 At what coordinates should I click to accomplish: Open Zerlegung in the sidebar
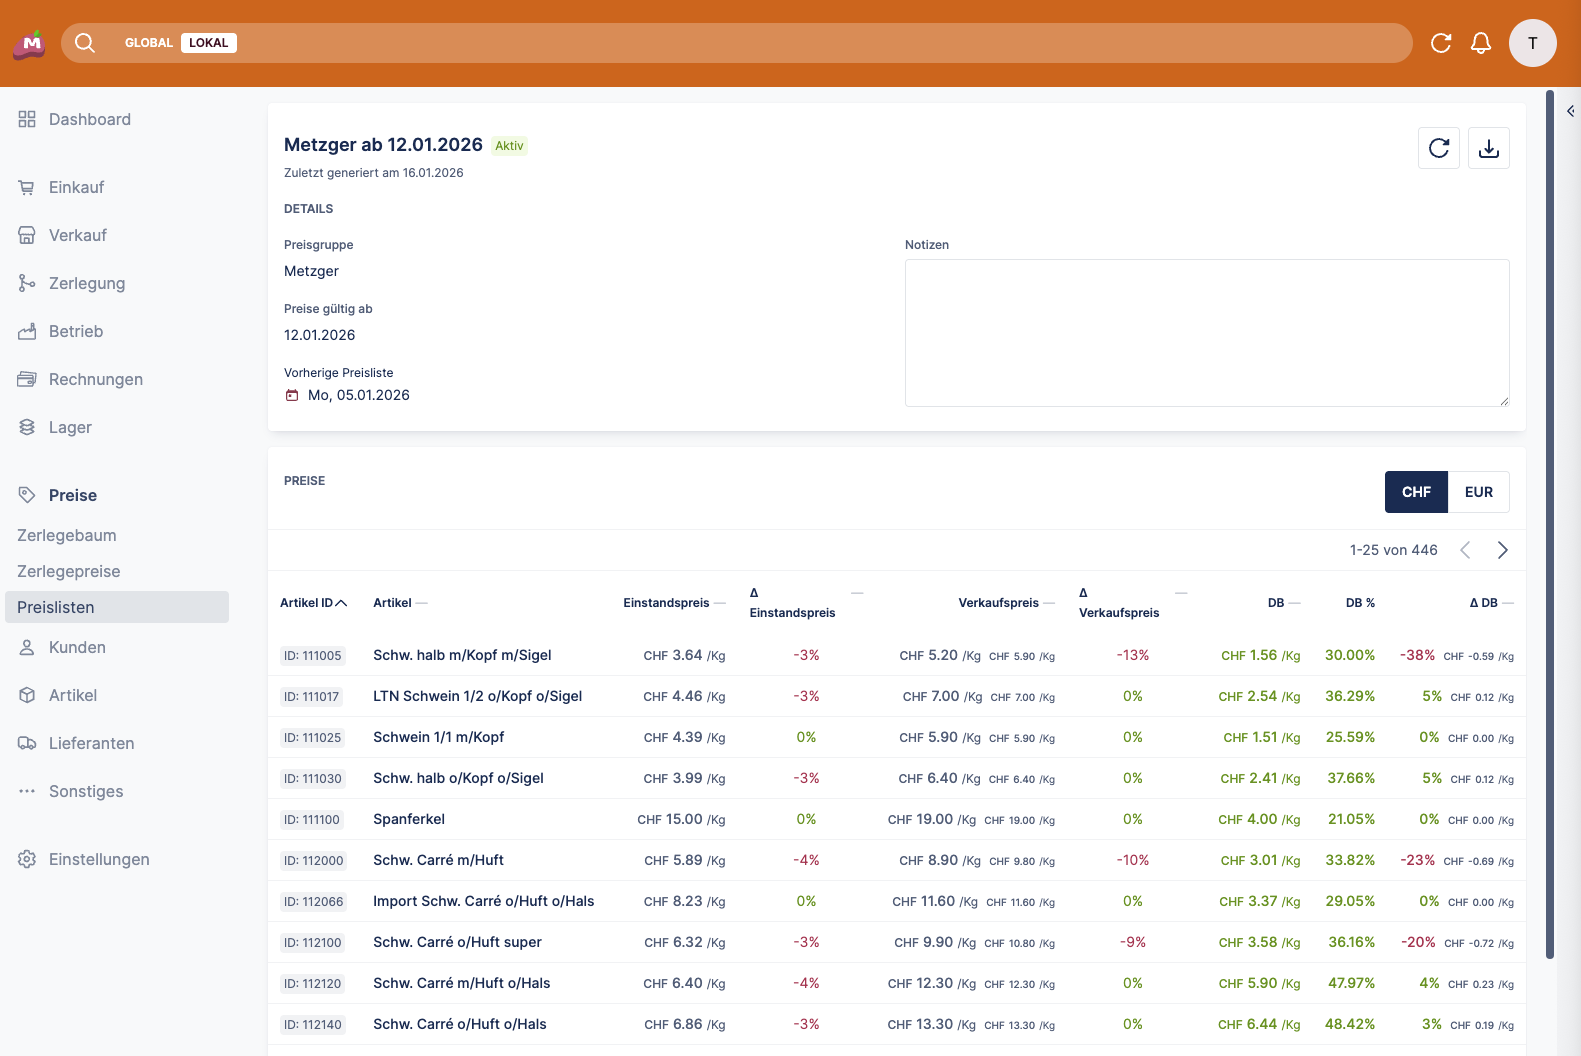pyautogui.click(x=87, y=283)
